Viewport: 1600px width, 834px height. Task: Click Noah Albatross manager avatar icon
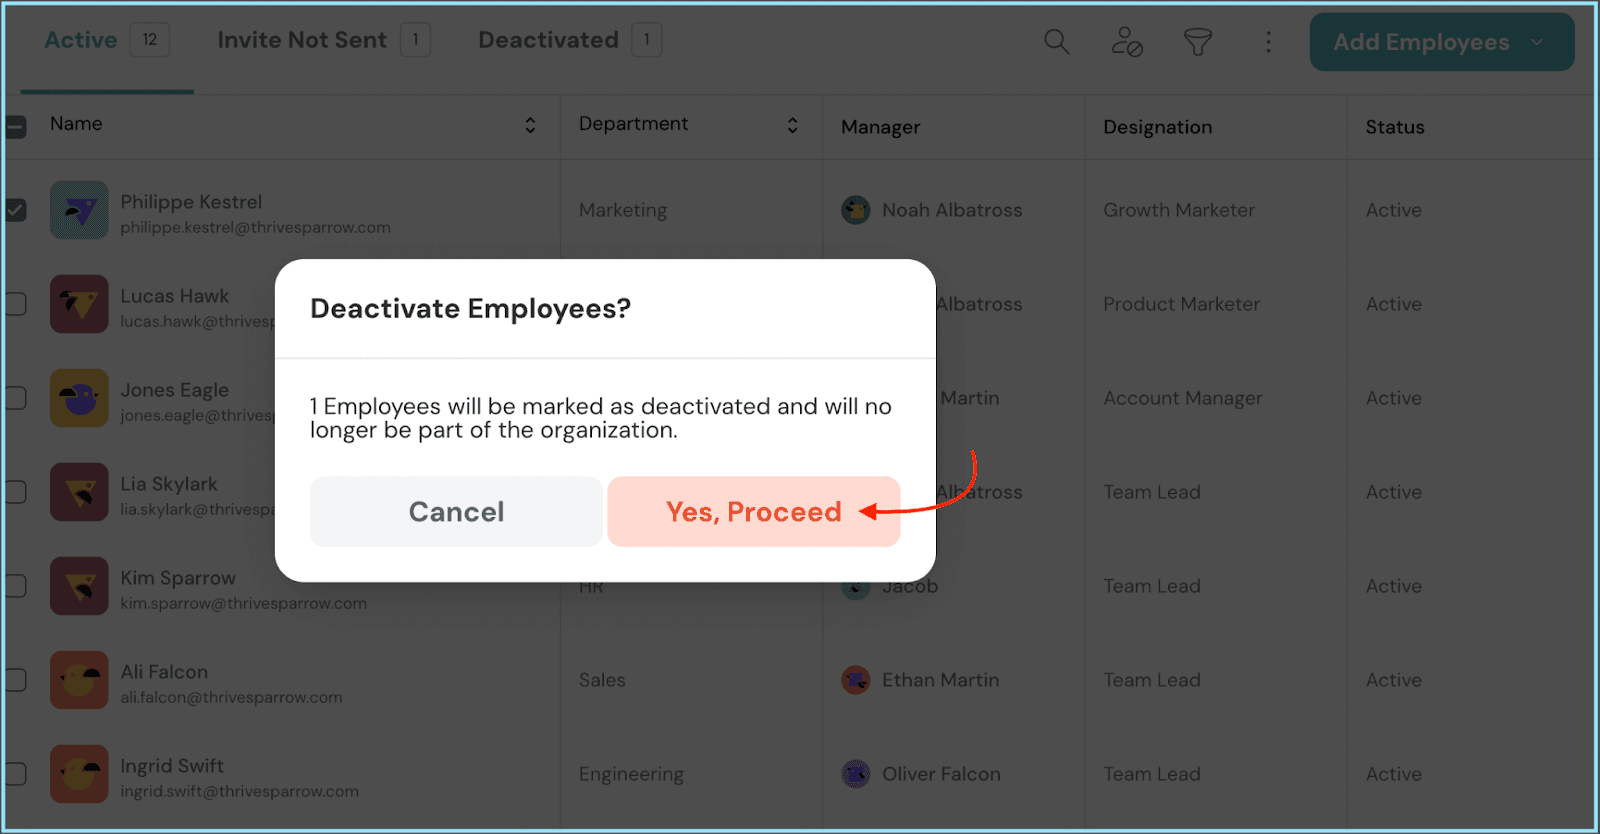pos(855,210)
